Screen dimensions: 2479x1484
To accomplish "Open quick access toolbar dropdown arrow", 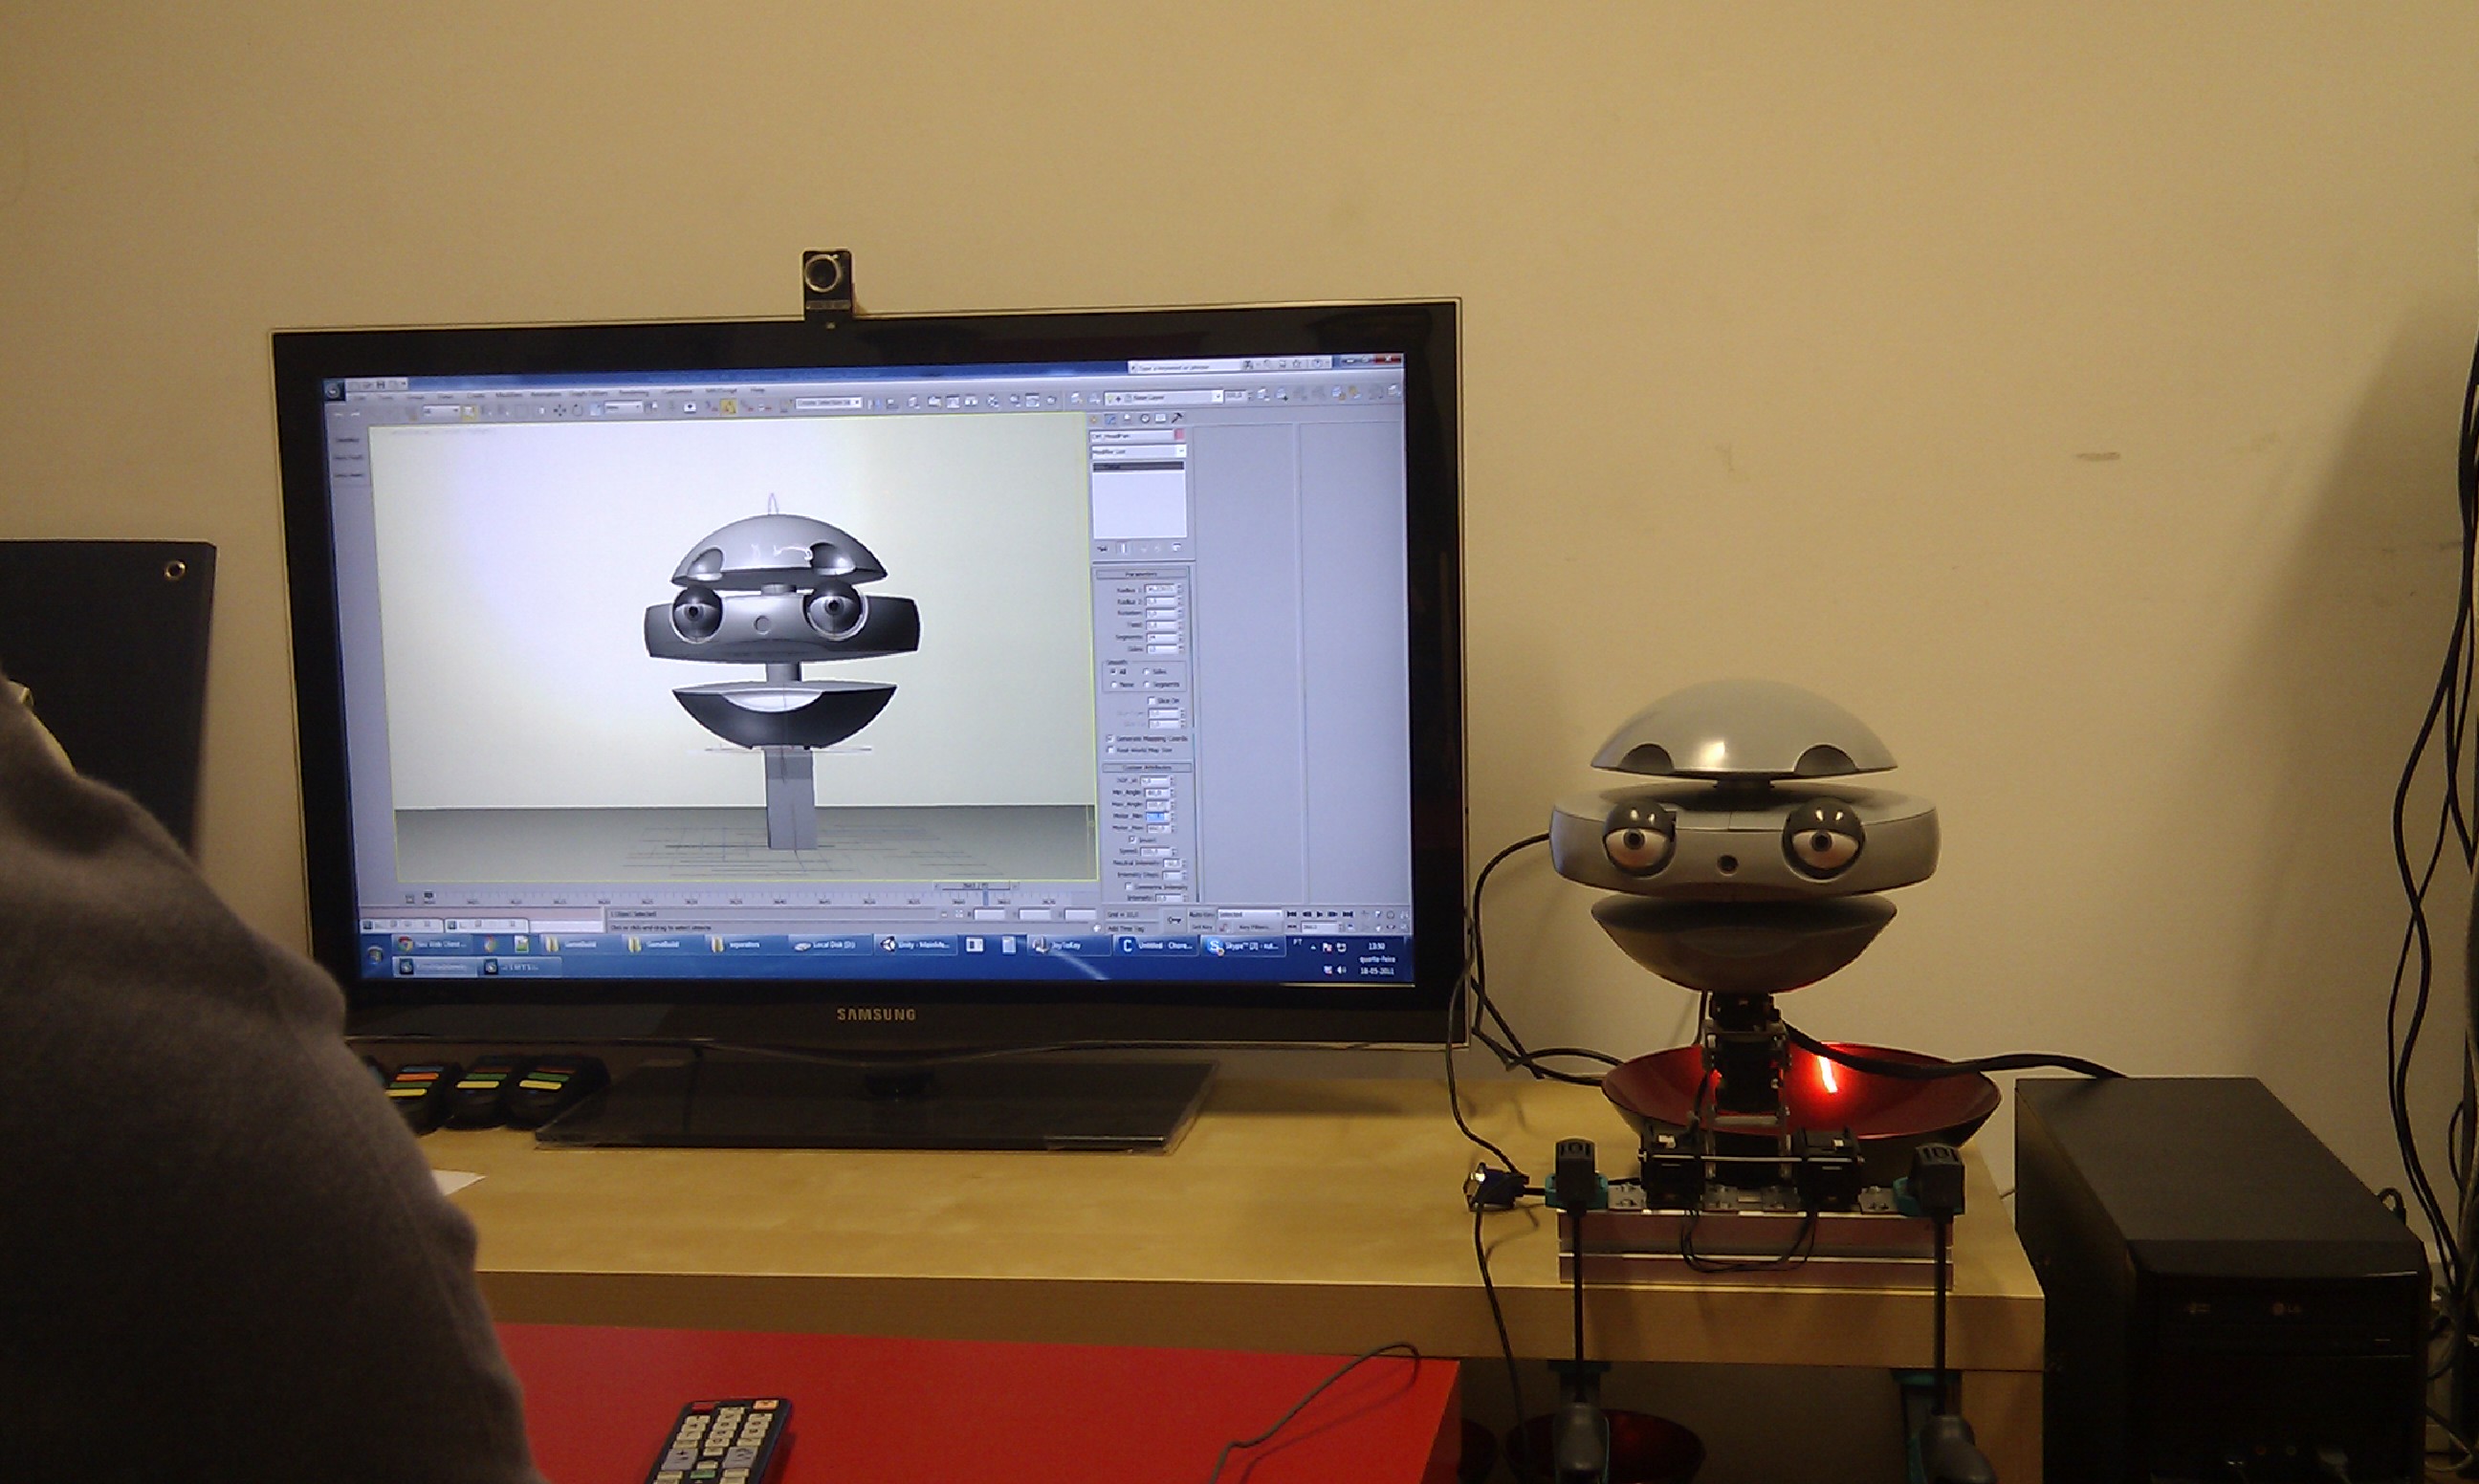I will (404, 385).
